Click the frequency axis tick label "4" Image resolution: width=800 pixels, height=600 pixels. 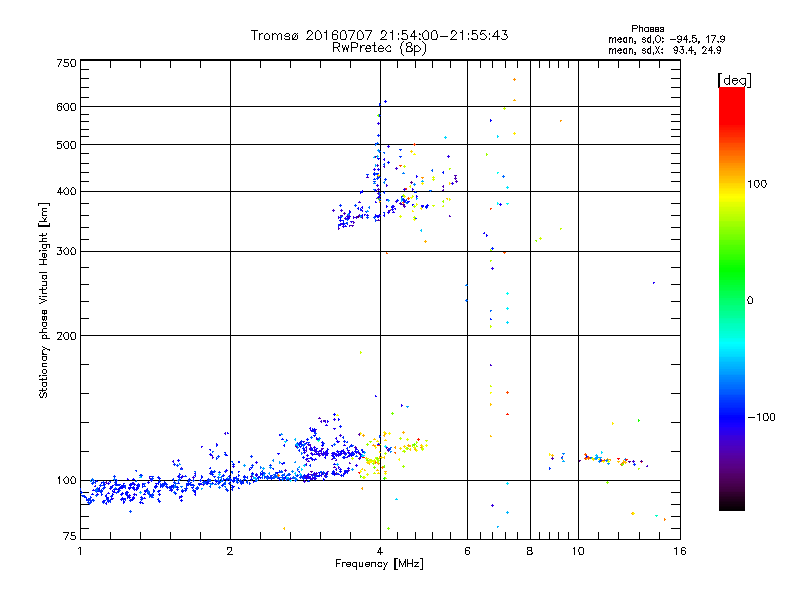click(380, 551)
